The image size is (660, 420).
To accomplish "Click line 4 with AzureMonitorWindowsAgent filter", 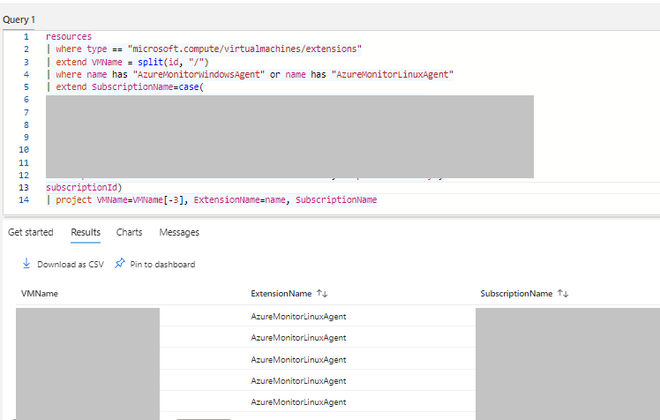I will 250,74.
